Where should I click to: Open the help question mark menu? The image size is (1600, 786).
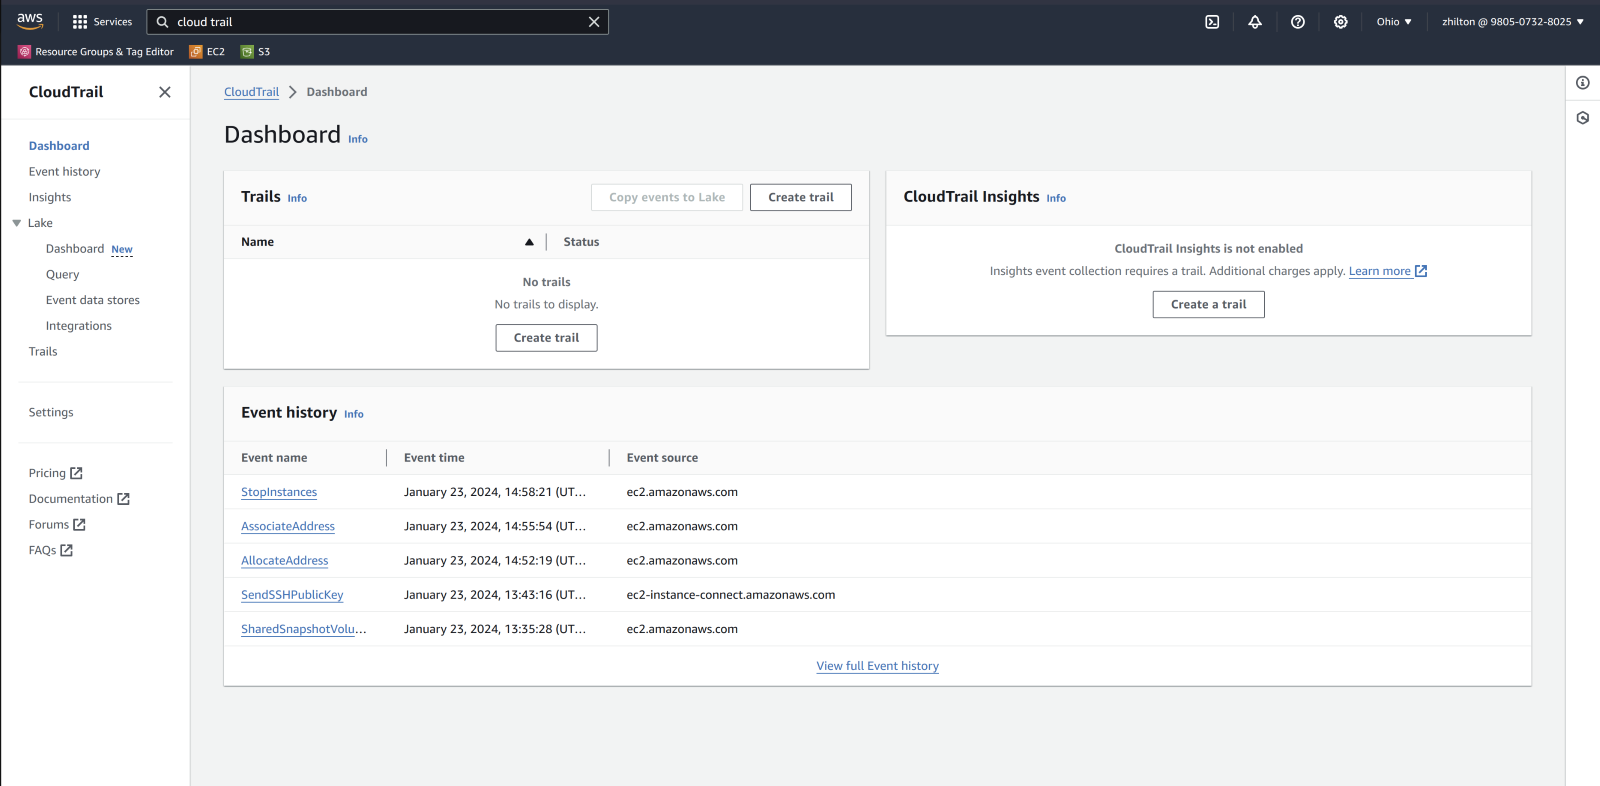tap(1298, 22)
